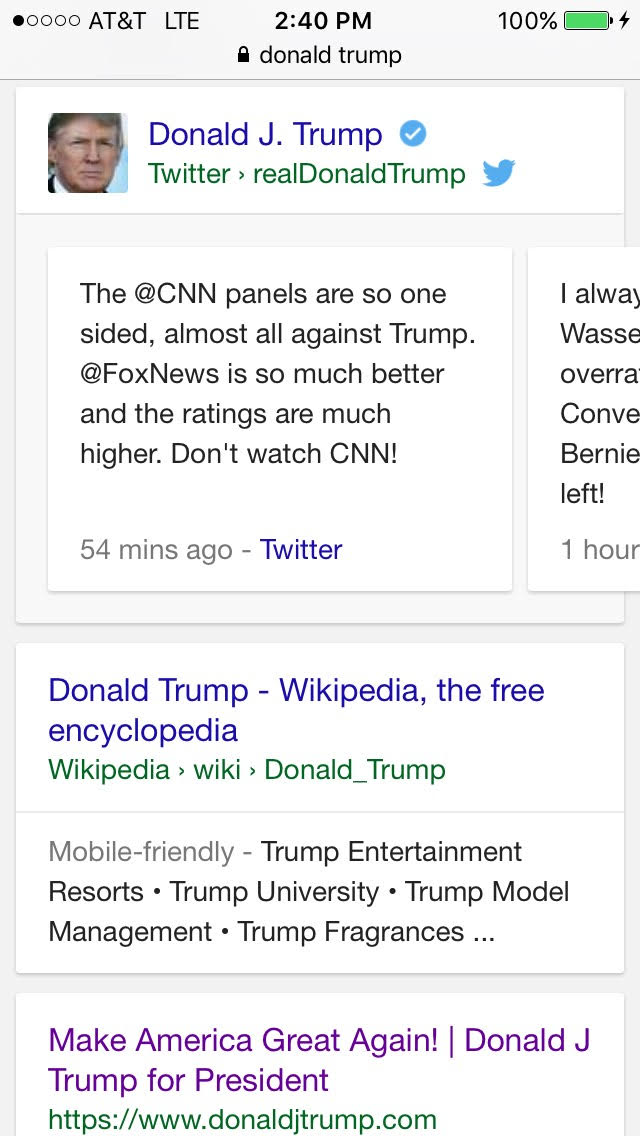Open the Twitter › realDonaldTrump breadcrumb
640x1136 pixels.
[306, 174]
